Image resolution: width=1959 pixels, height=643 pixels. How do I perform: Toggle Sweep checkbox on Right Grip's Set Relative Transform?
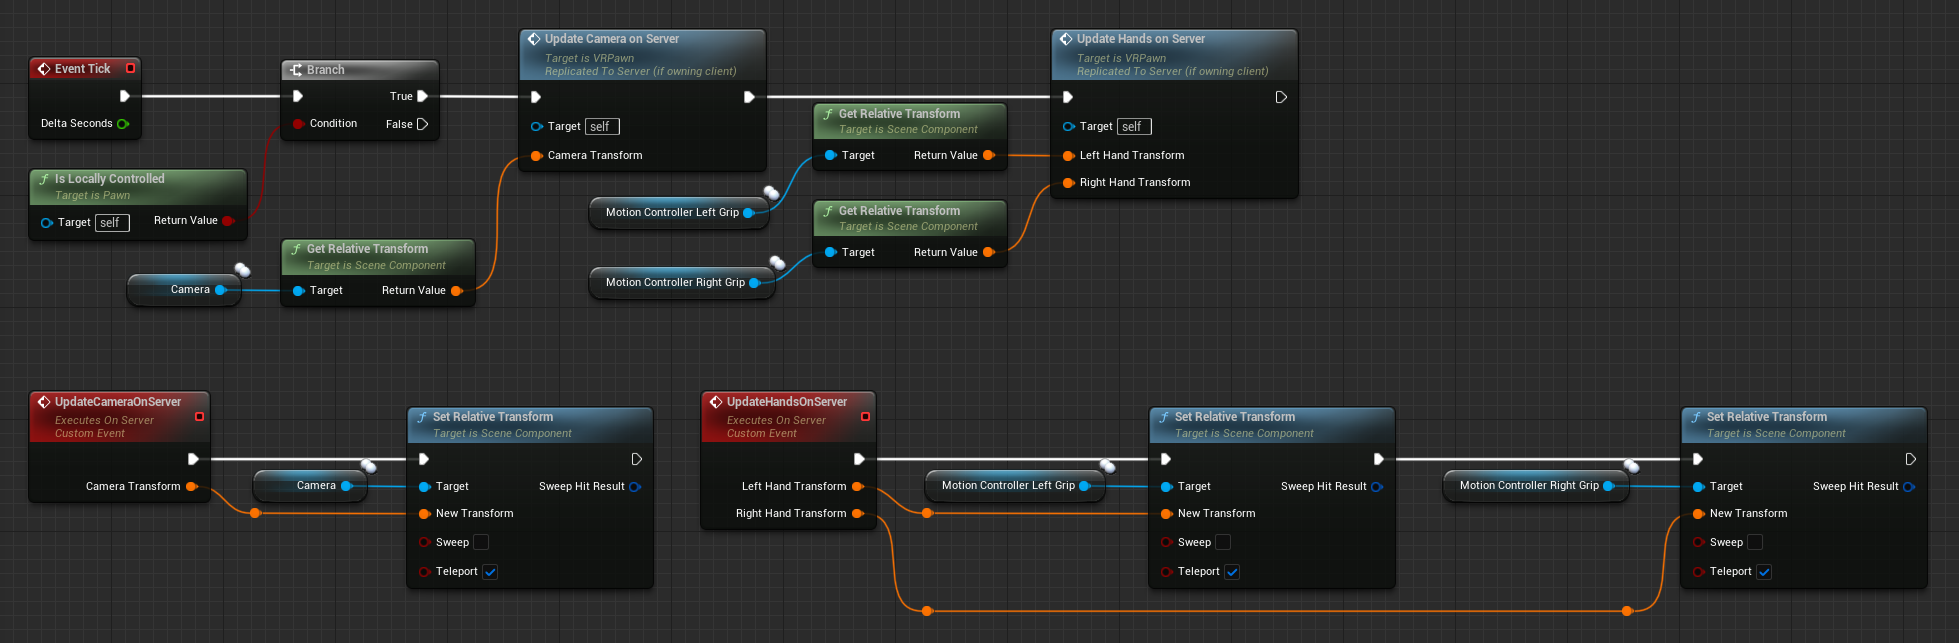click(1755, 542)
